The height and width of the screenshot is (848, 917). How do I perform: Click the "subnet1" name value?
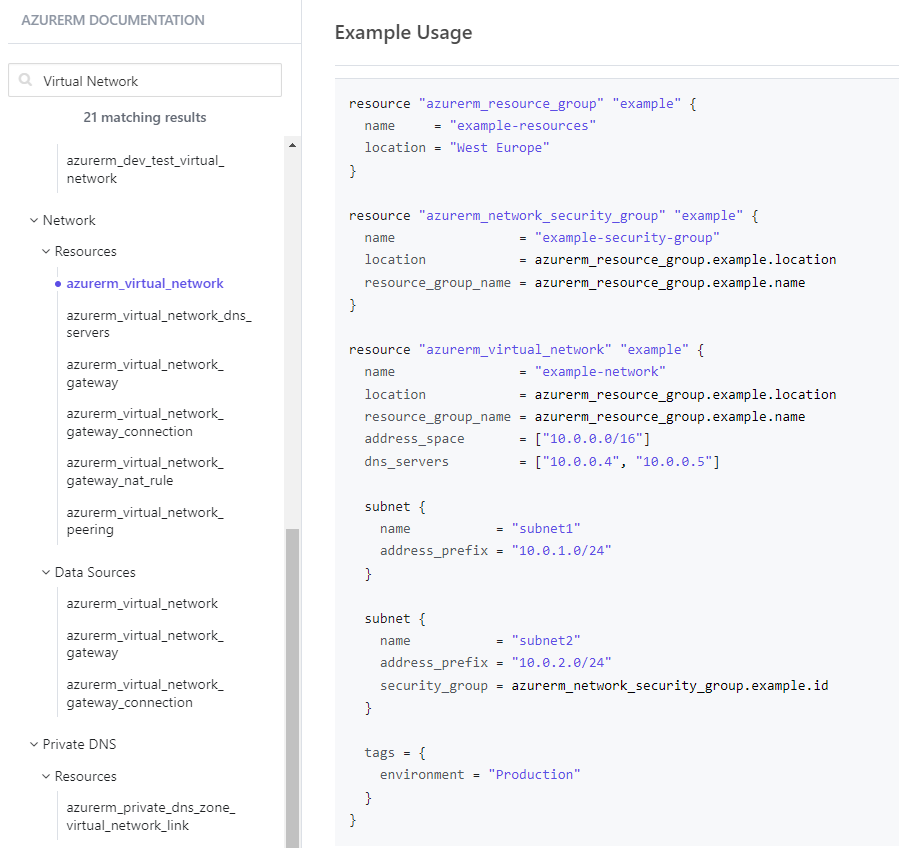[x=546, y=529]
